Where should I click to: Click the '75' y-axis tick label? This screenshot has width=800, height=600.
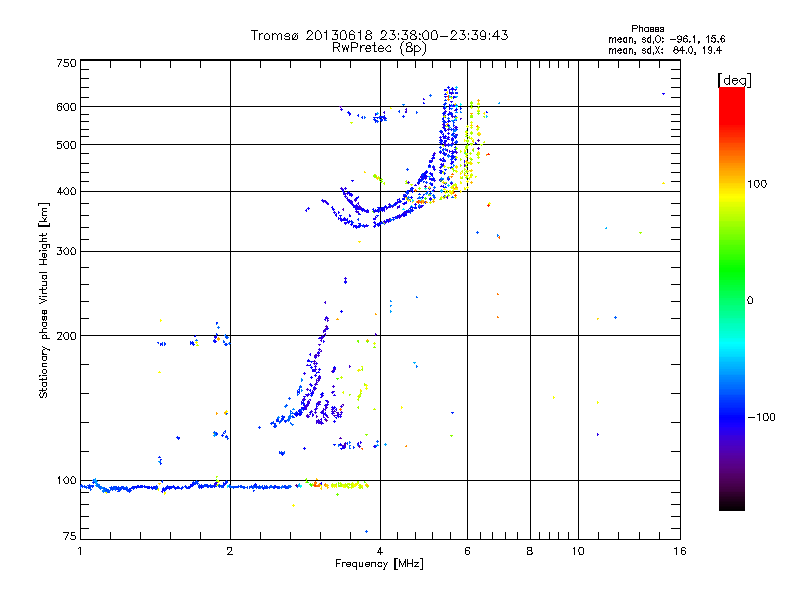click(x=69, y=536)
